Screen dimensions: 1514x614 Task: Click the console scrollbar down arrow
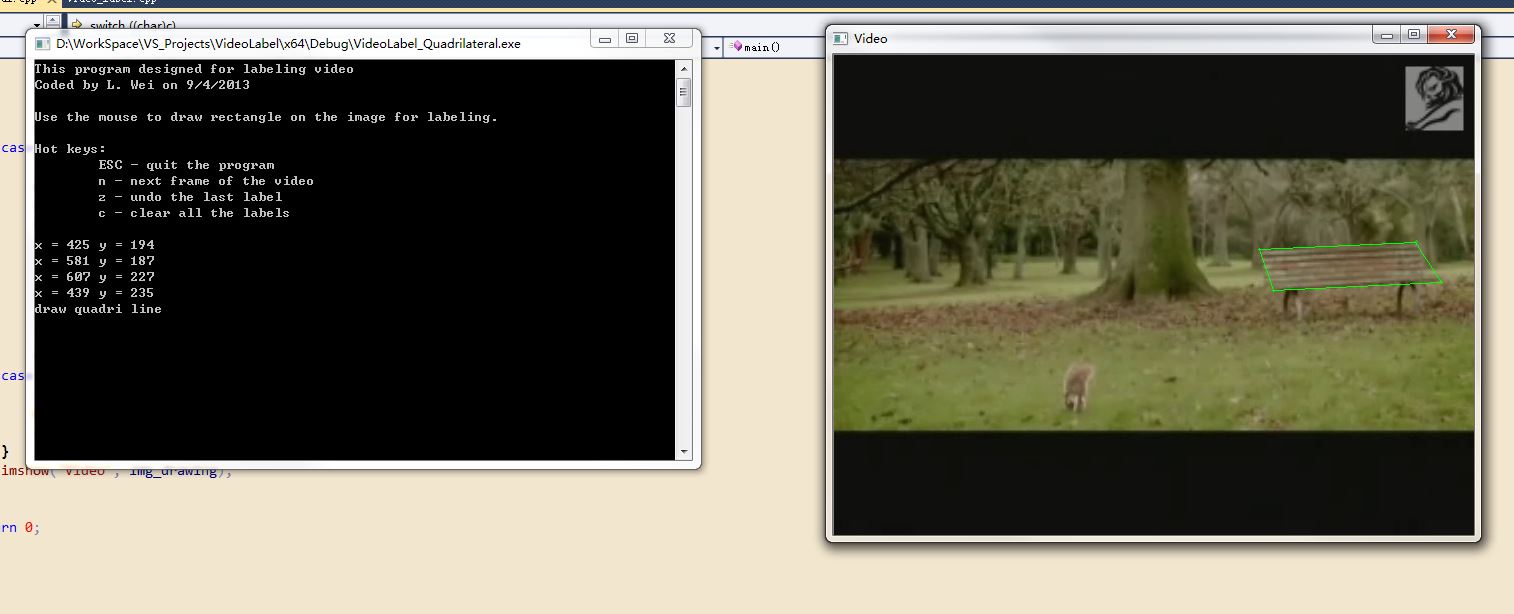tap(684, 452)
